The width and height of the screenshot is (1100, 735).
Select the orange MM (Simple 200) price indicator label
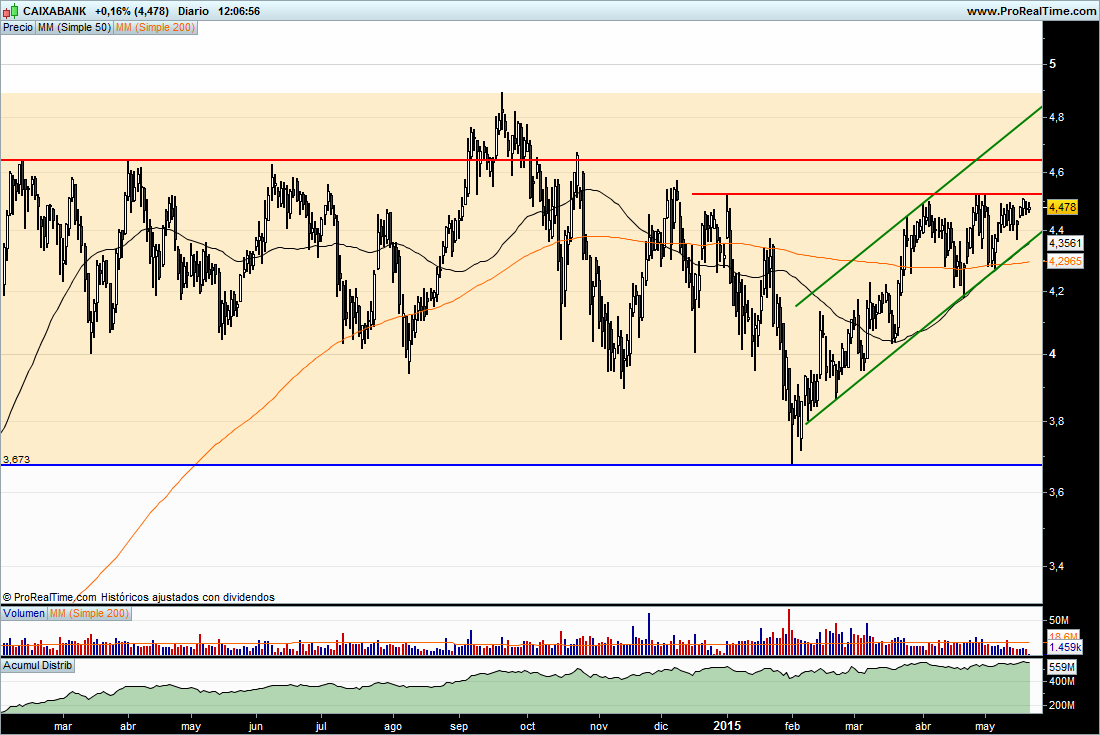tap(155, 27)
